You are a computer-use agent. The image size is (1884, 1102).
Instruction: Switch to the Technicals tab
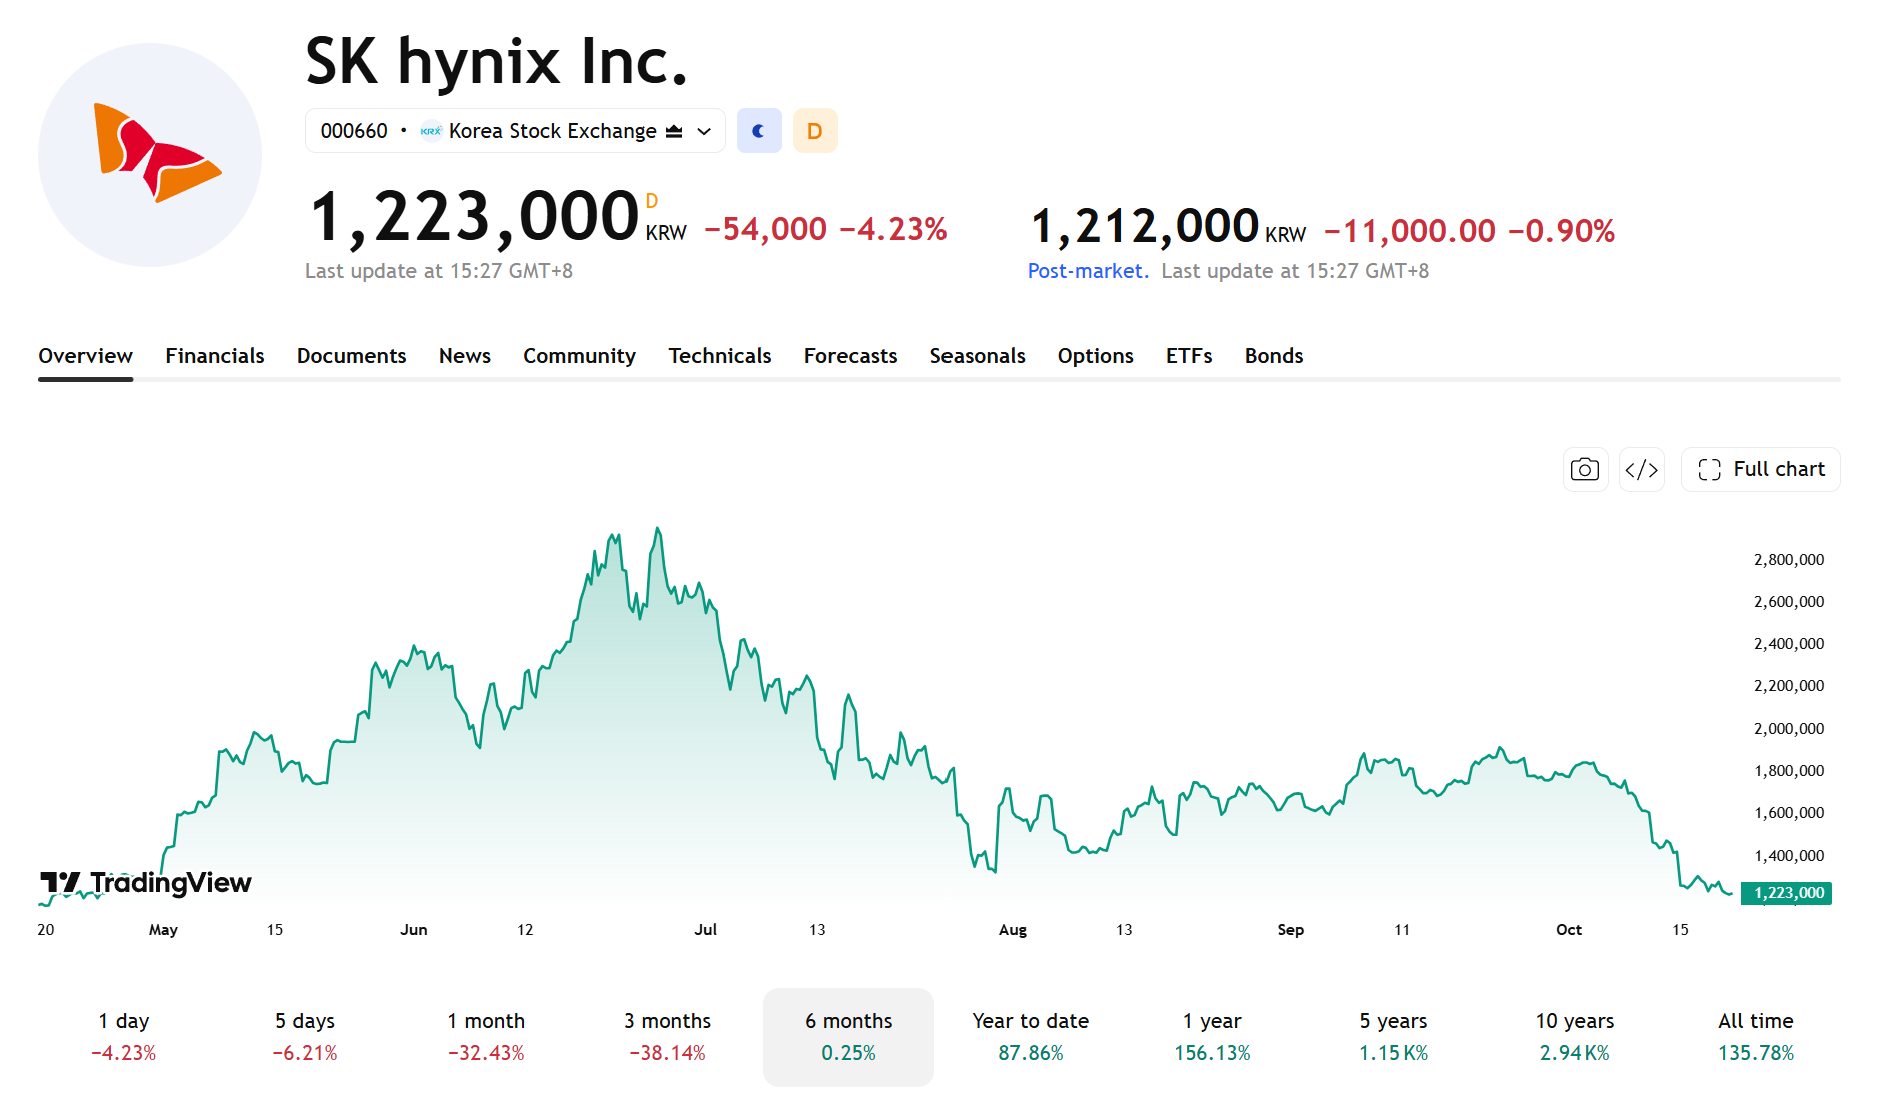tap(720, 356)
